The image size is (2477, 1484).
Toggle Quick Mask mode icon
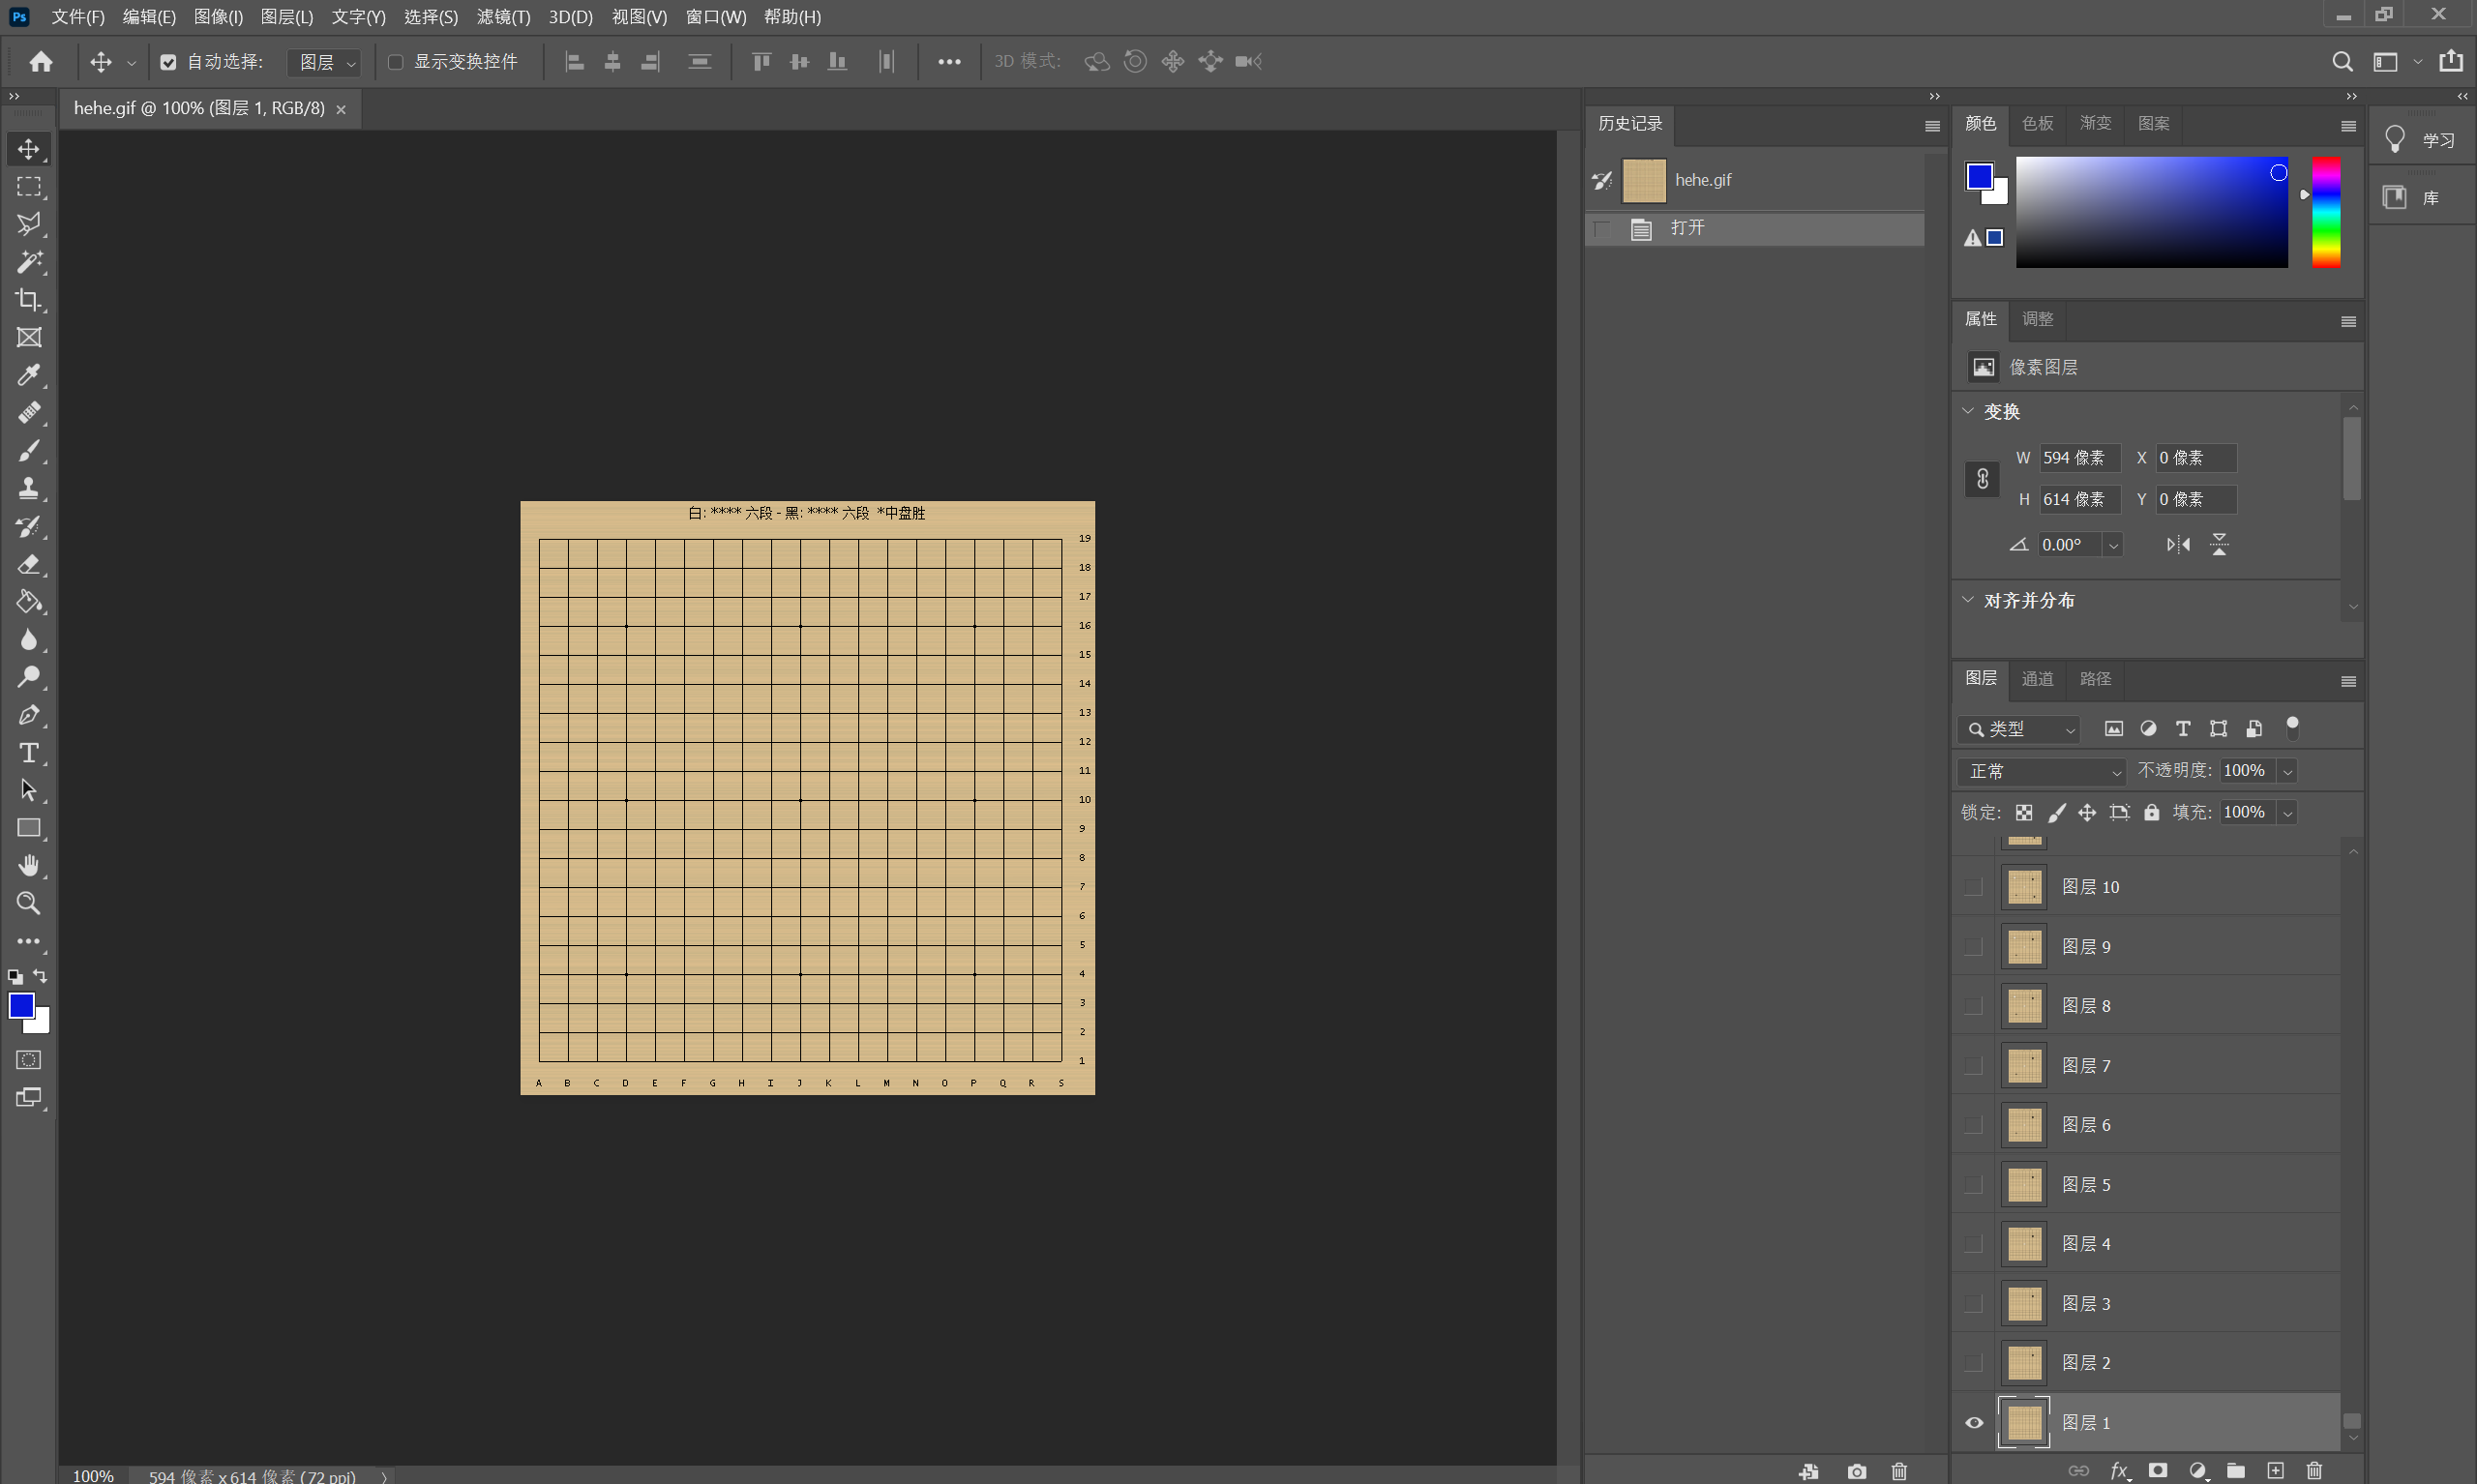tap(29, 1060)
